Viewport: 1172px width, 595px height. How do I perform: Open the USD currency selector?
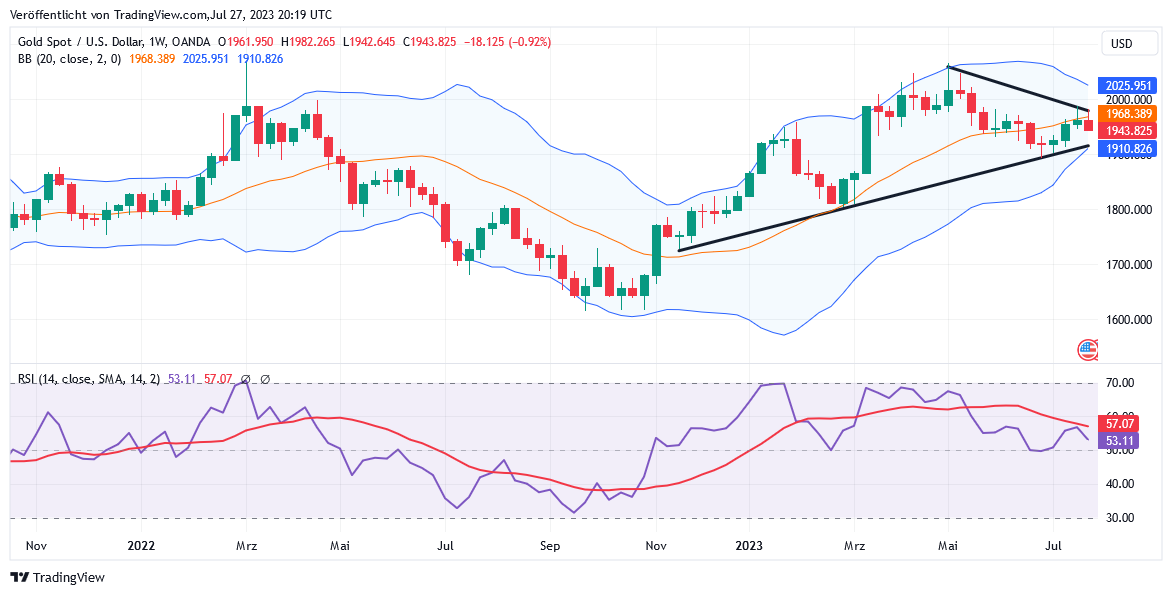click(x=1121, y=43)
